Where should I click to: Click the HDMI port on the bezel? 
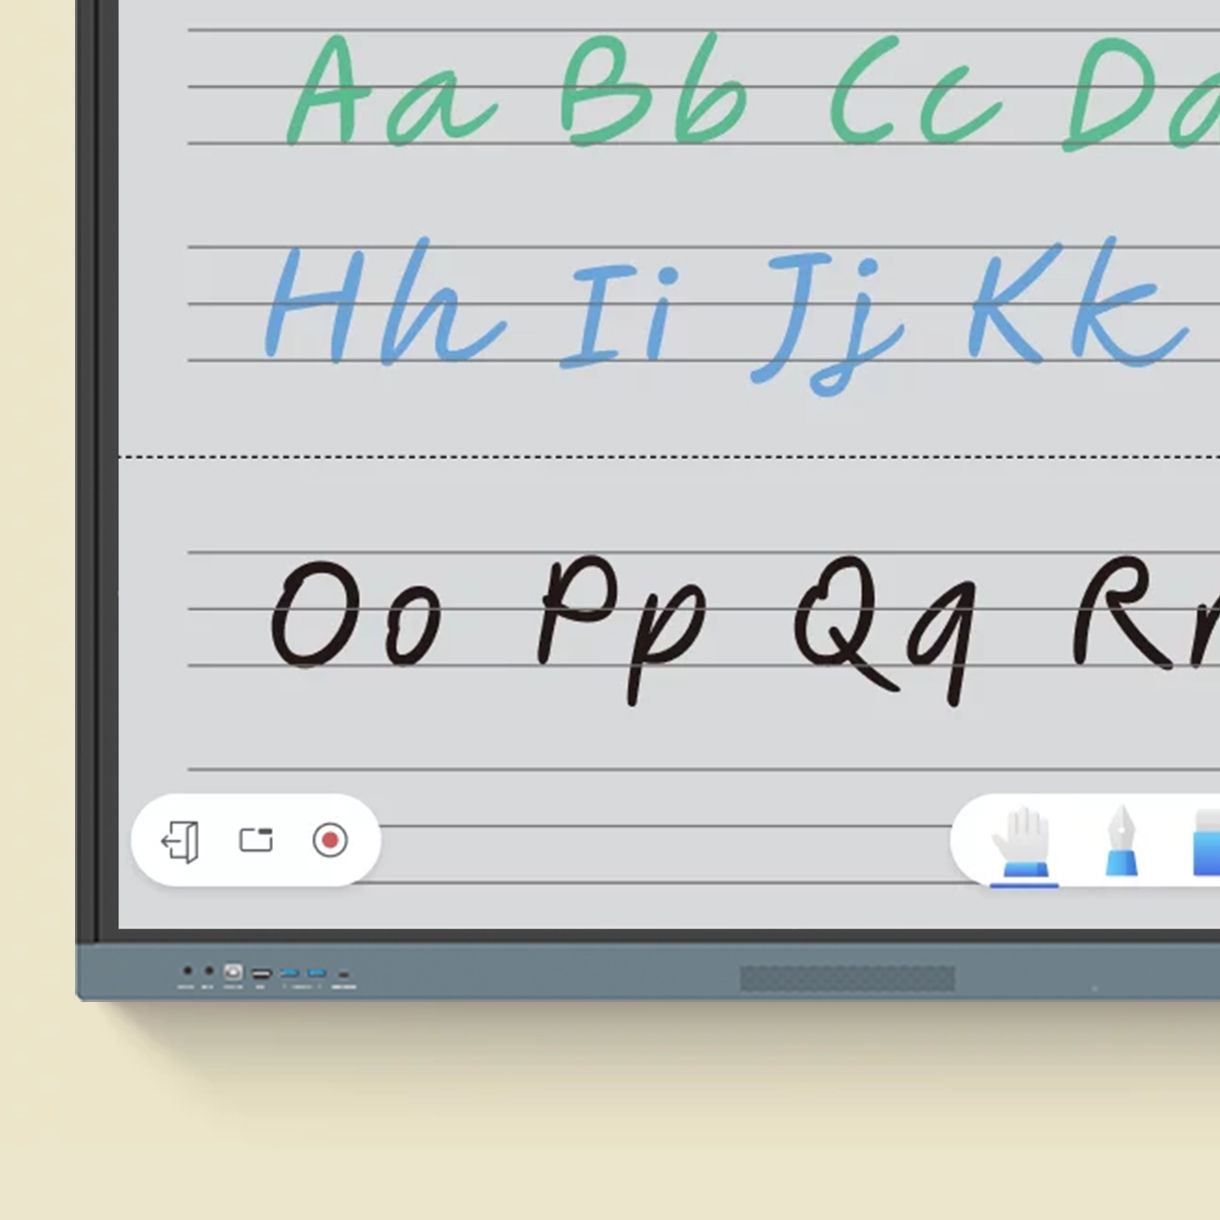coord(261,973)
